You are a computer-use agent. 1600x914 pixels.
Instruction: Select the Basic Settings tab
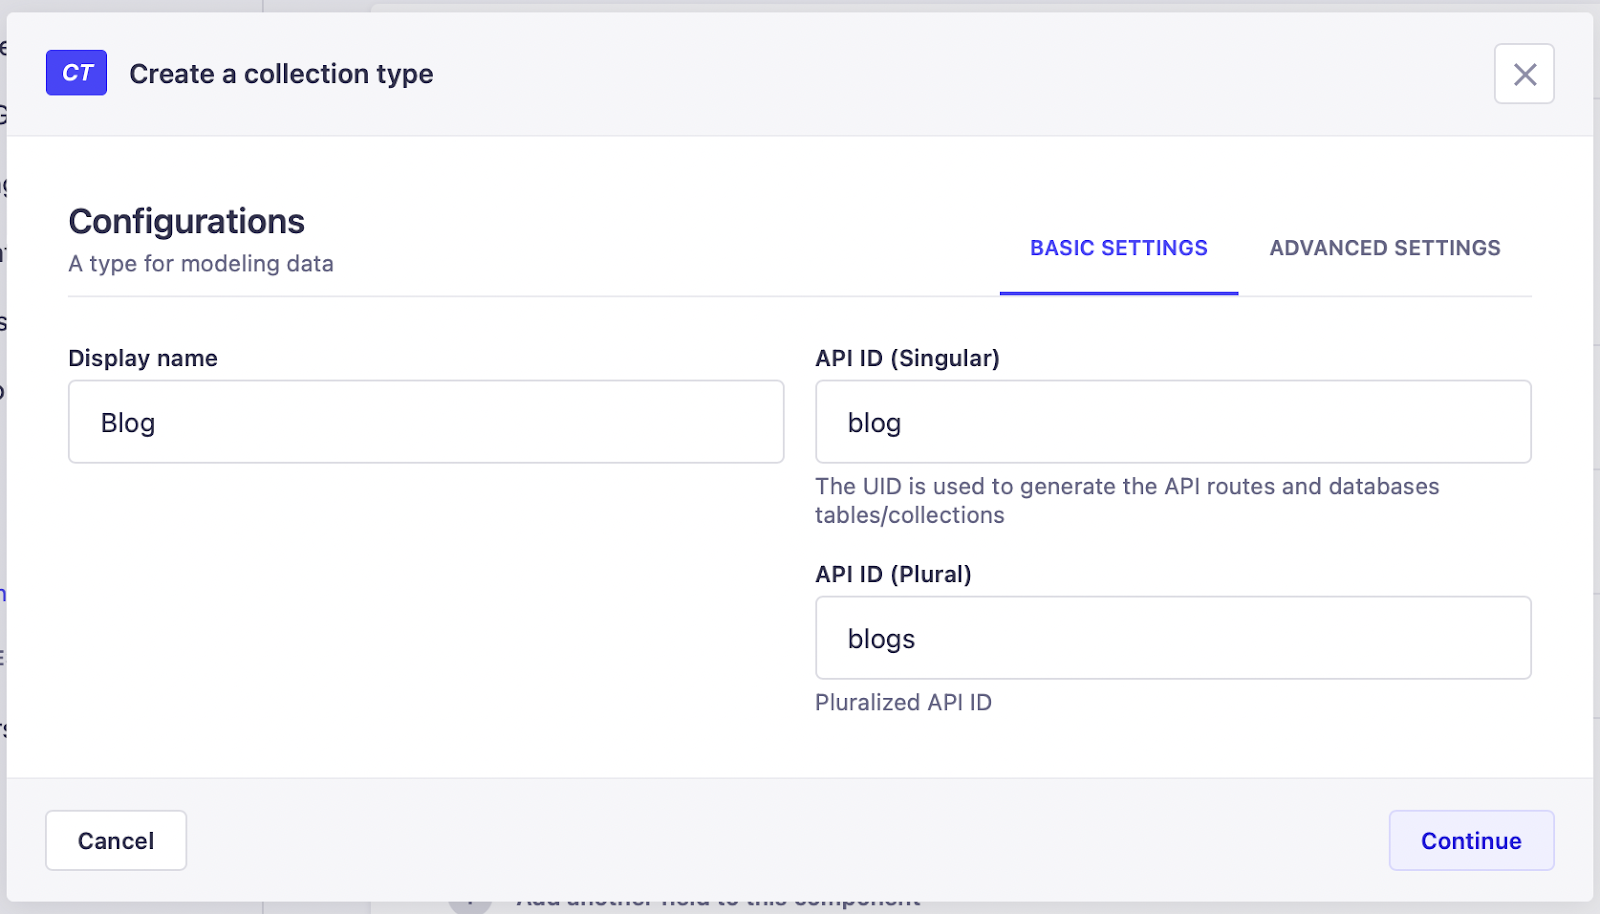coord(1118,248)
